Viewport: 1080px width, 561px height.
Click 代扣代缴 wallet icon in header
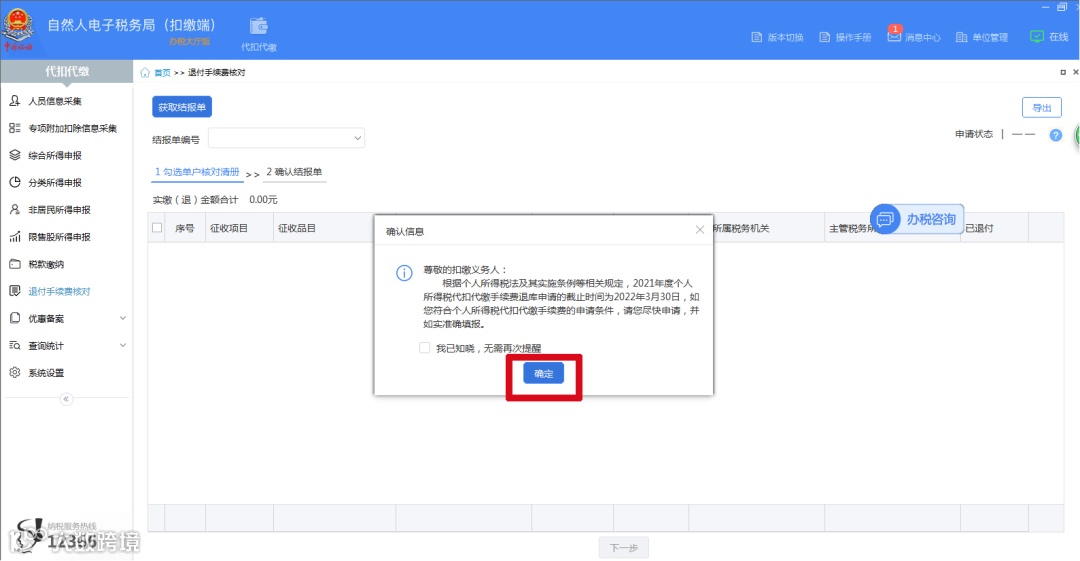point(258,26)
